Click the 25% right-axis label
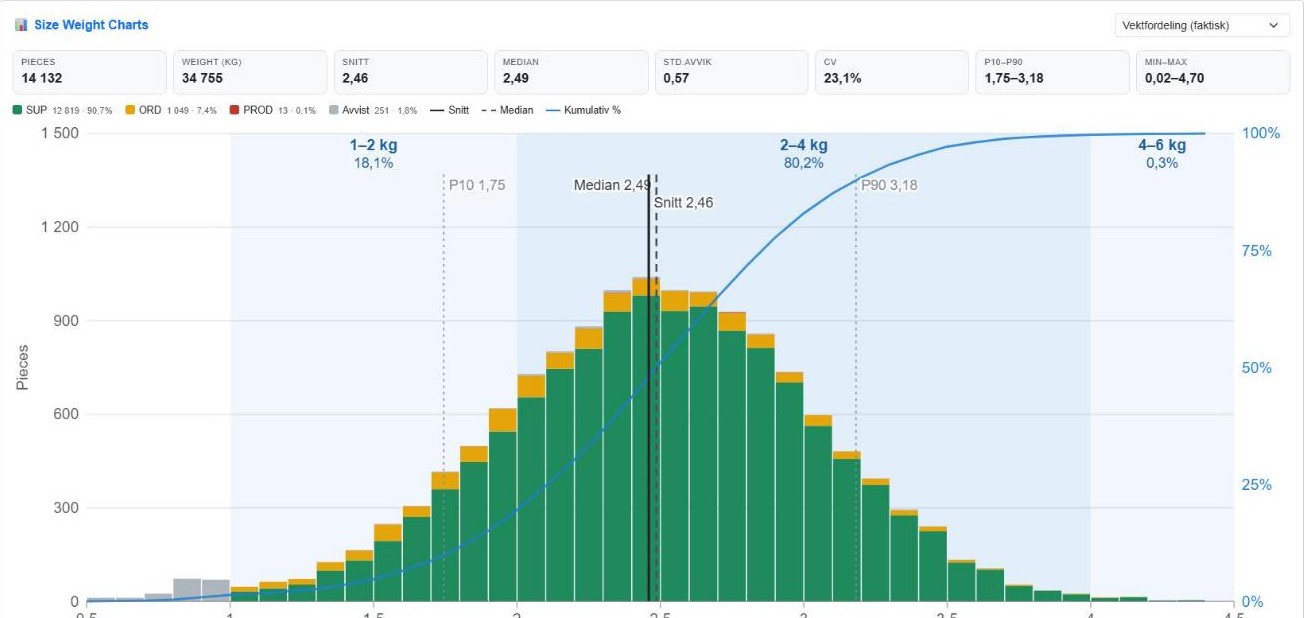Screen dimensions: 1304x618 tap(1257, 485)
